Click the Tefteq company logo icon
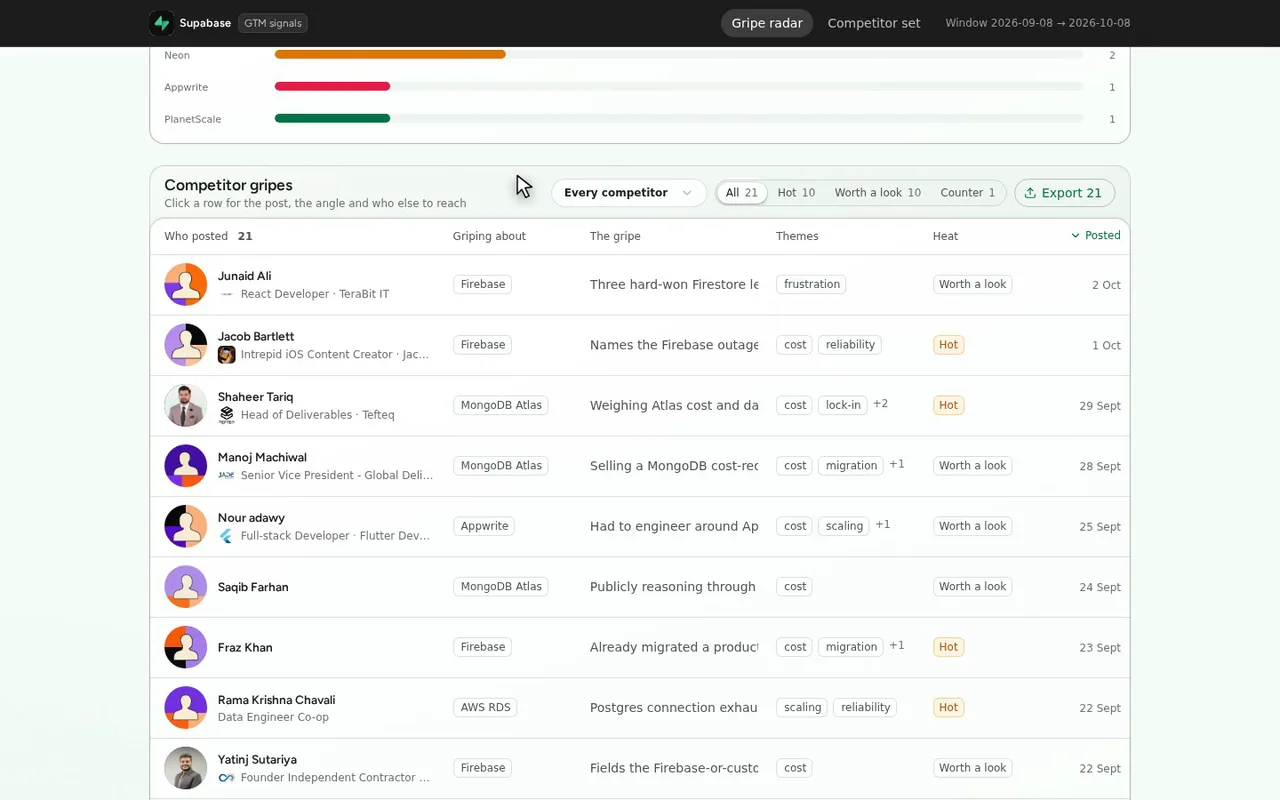The height and width of the screenshot is (800, 1280). tap(226, 415)
